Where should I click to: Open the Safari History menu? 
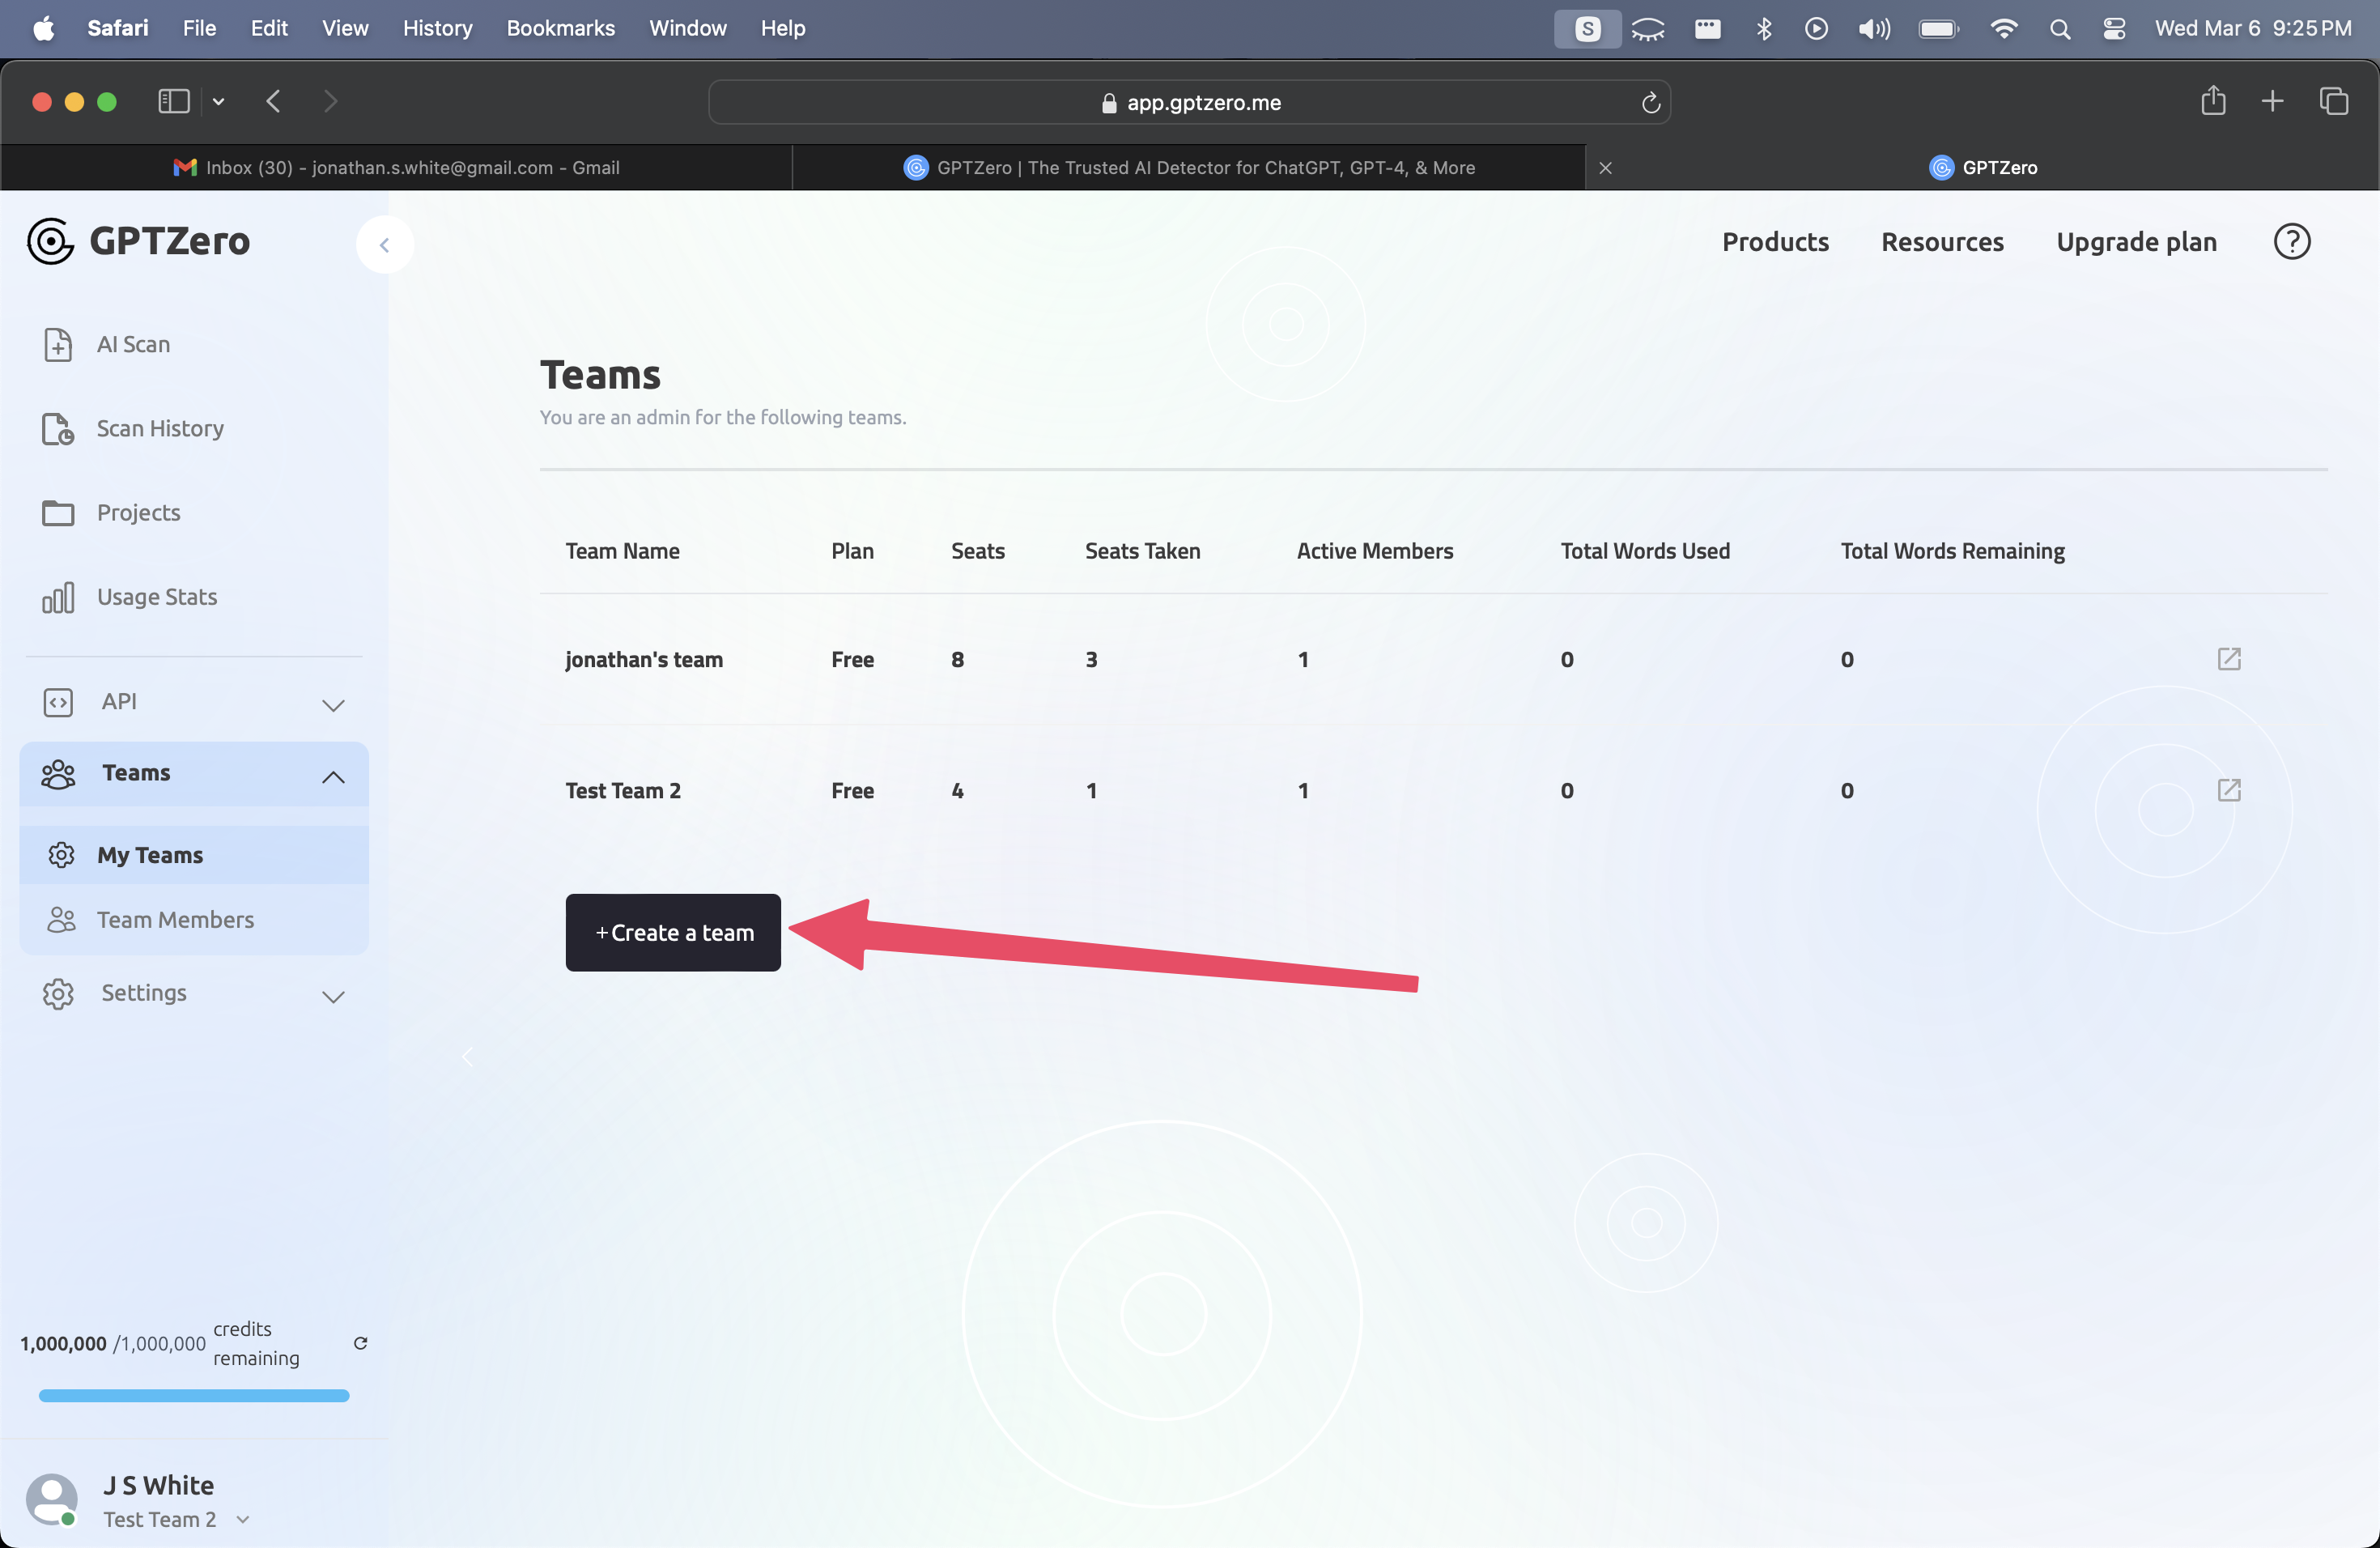[437, 29]
